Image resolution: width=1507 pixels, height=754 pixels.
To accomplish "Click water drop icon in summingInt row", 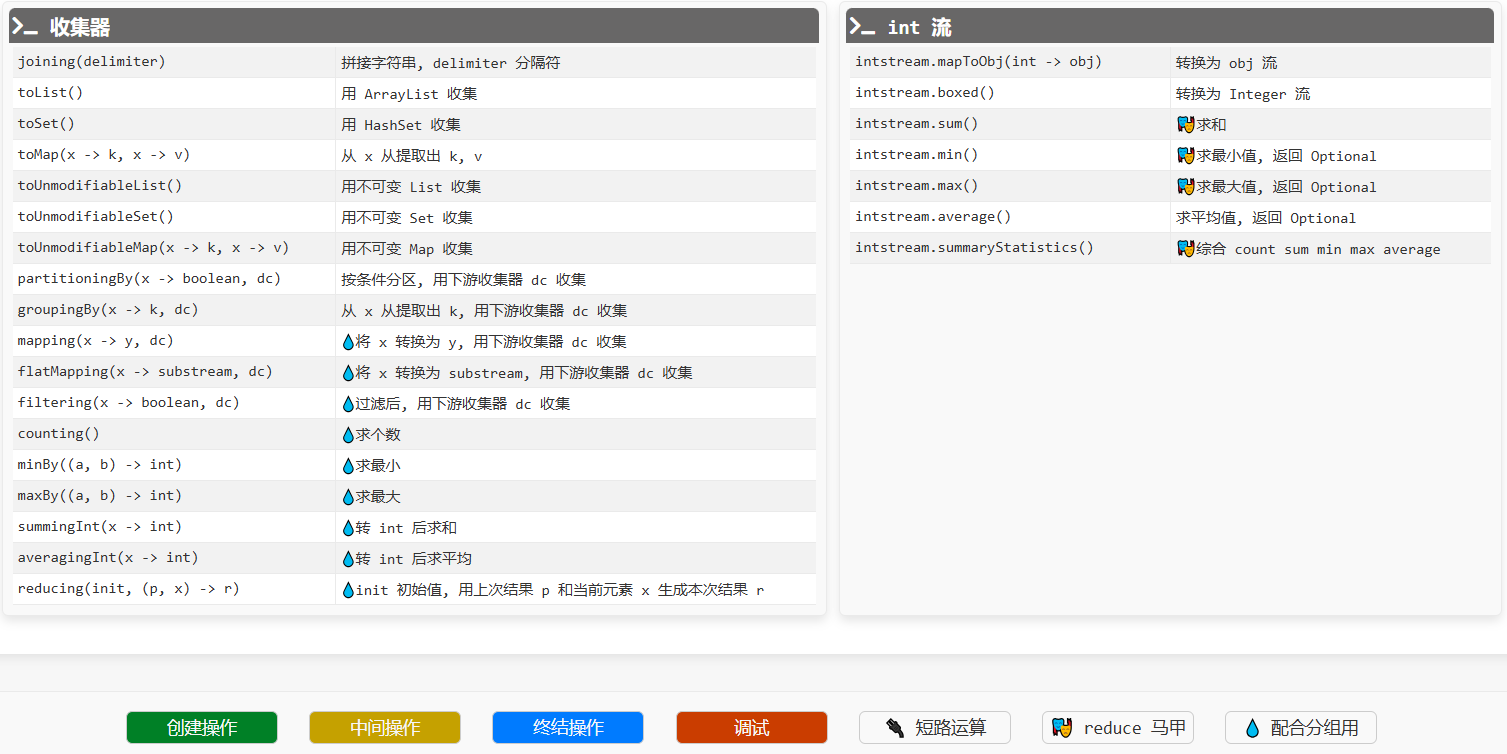I will pos(348,528).
